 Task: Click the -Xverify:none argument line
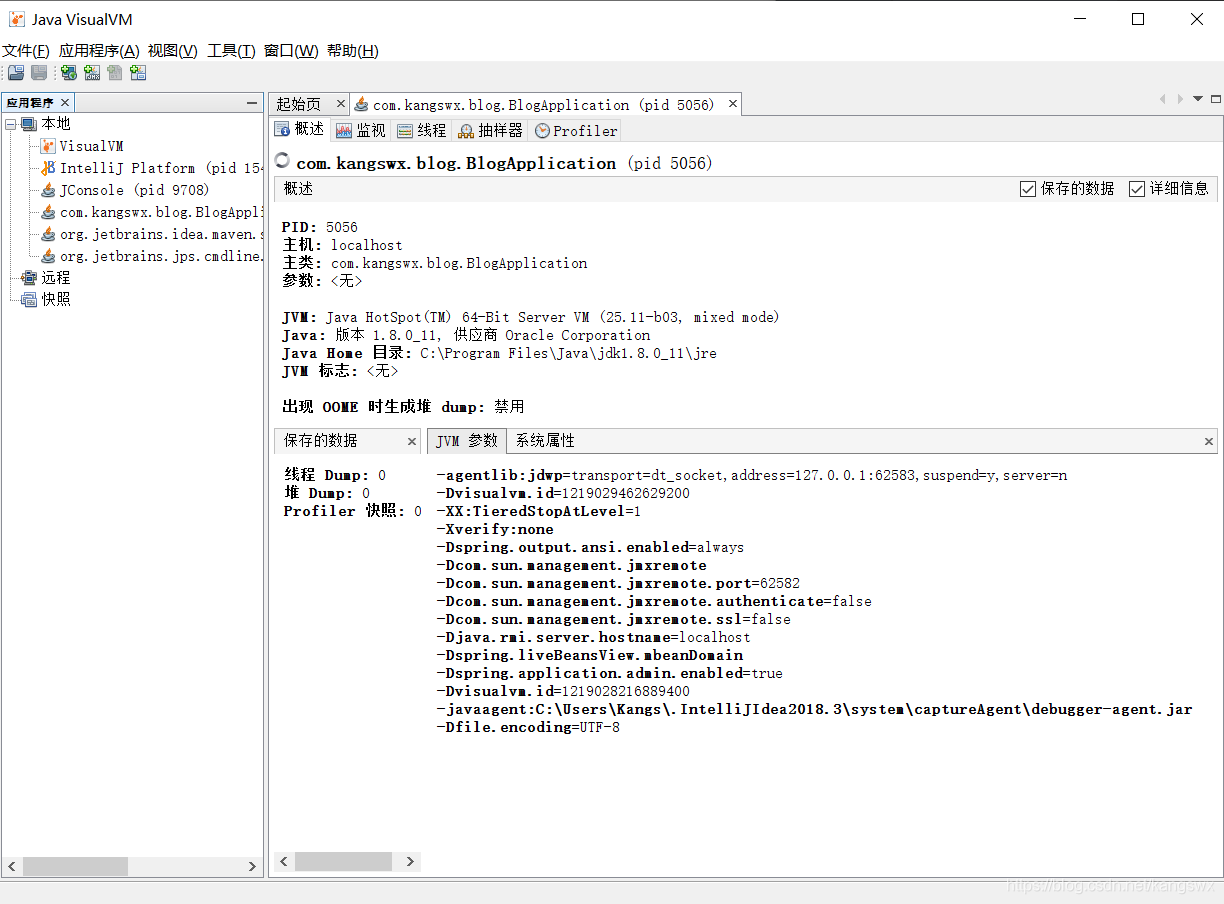[x=495, y=529]
